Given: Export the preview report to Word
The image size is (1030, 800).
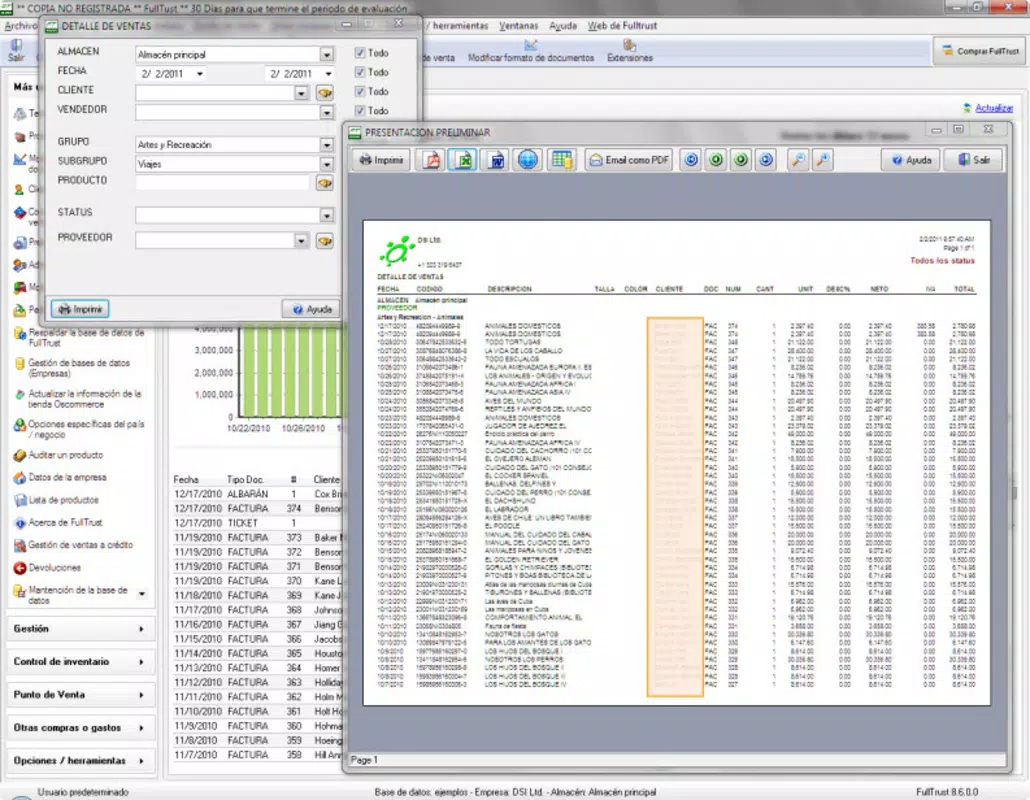Looking at the screenshot, I should click(x=496, y=160).
